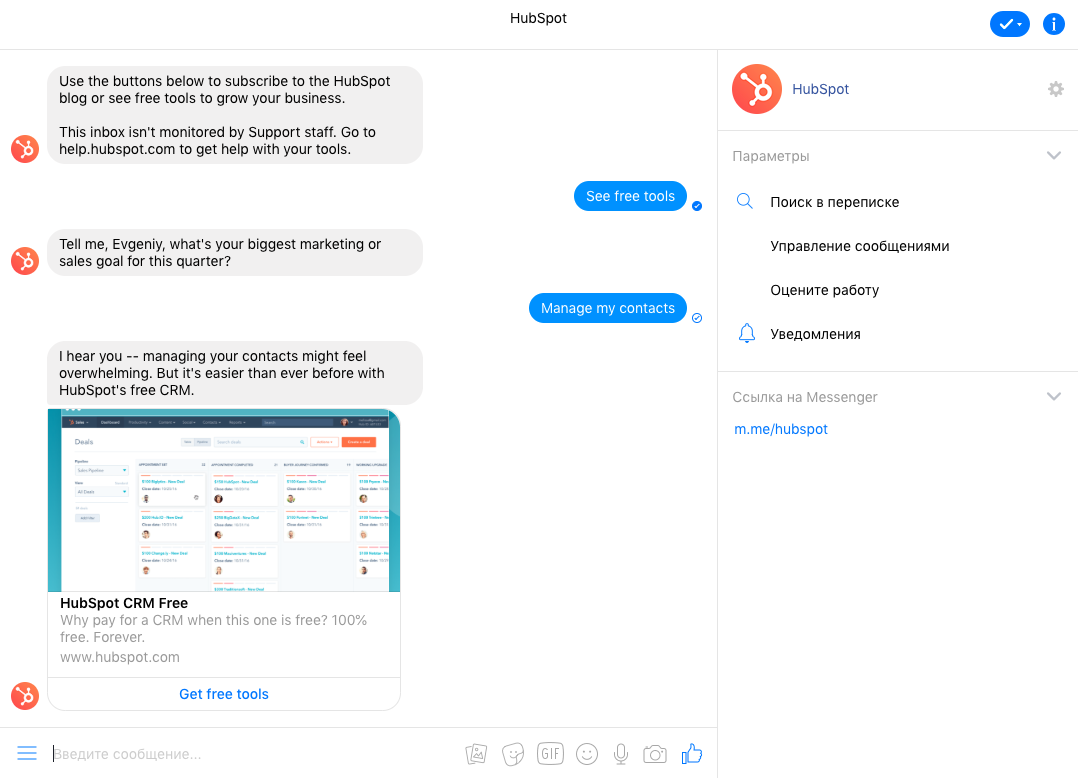Click the I hear you message bubble
Screen dimensions: 1078x778
(x=235, y=373)
